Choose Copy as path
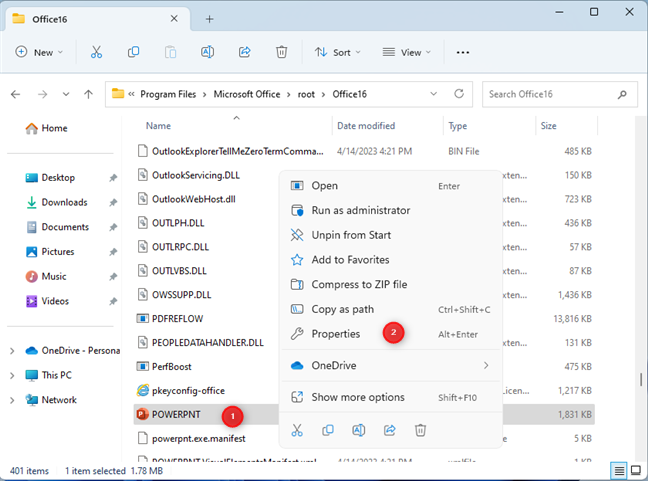The height and width of the screenshot is (481, 648). pyautogui.click(x=391, y=309)
